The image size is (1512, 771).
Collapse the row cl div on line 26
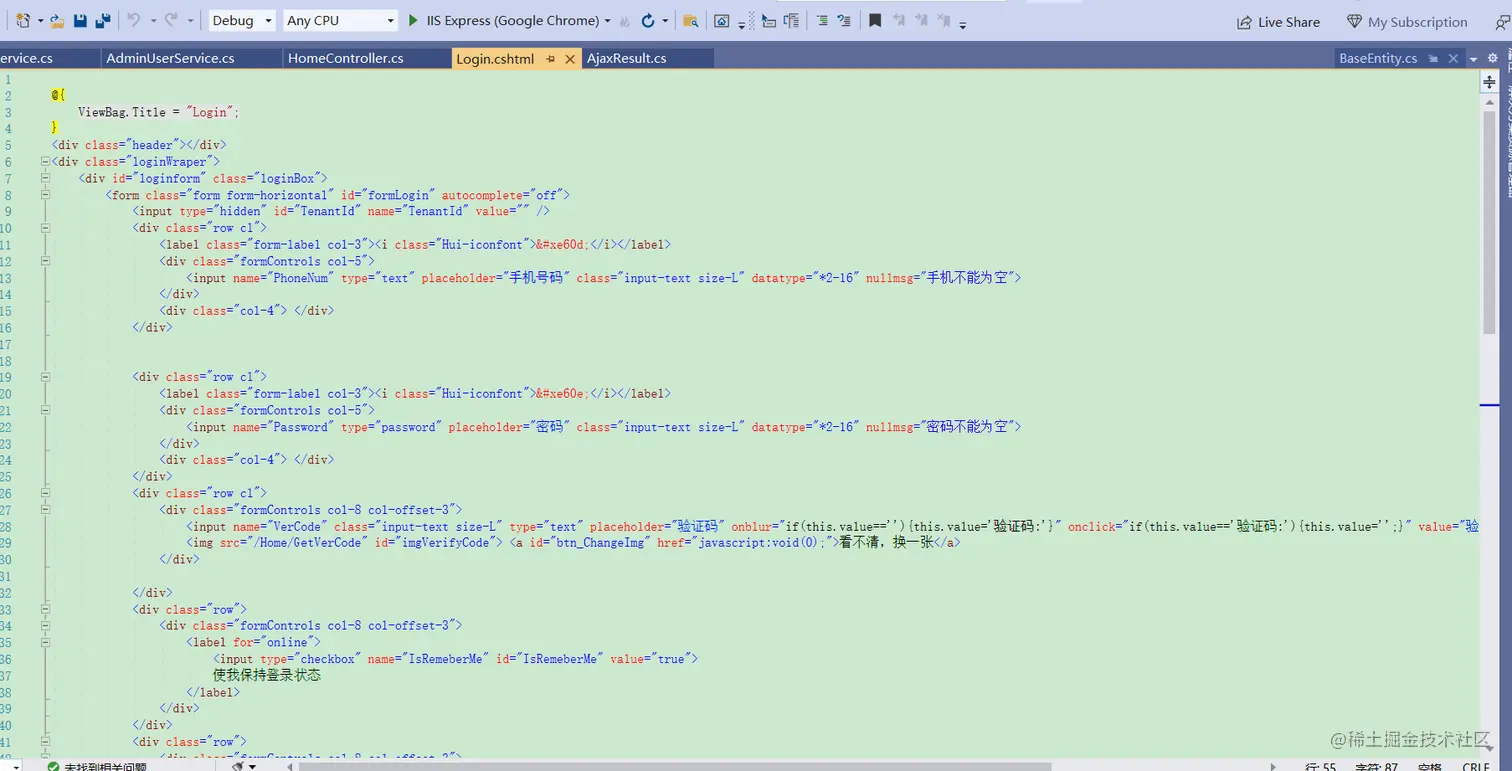pos(45,493)
